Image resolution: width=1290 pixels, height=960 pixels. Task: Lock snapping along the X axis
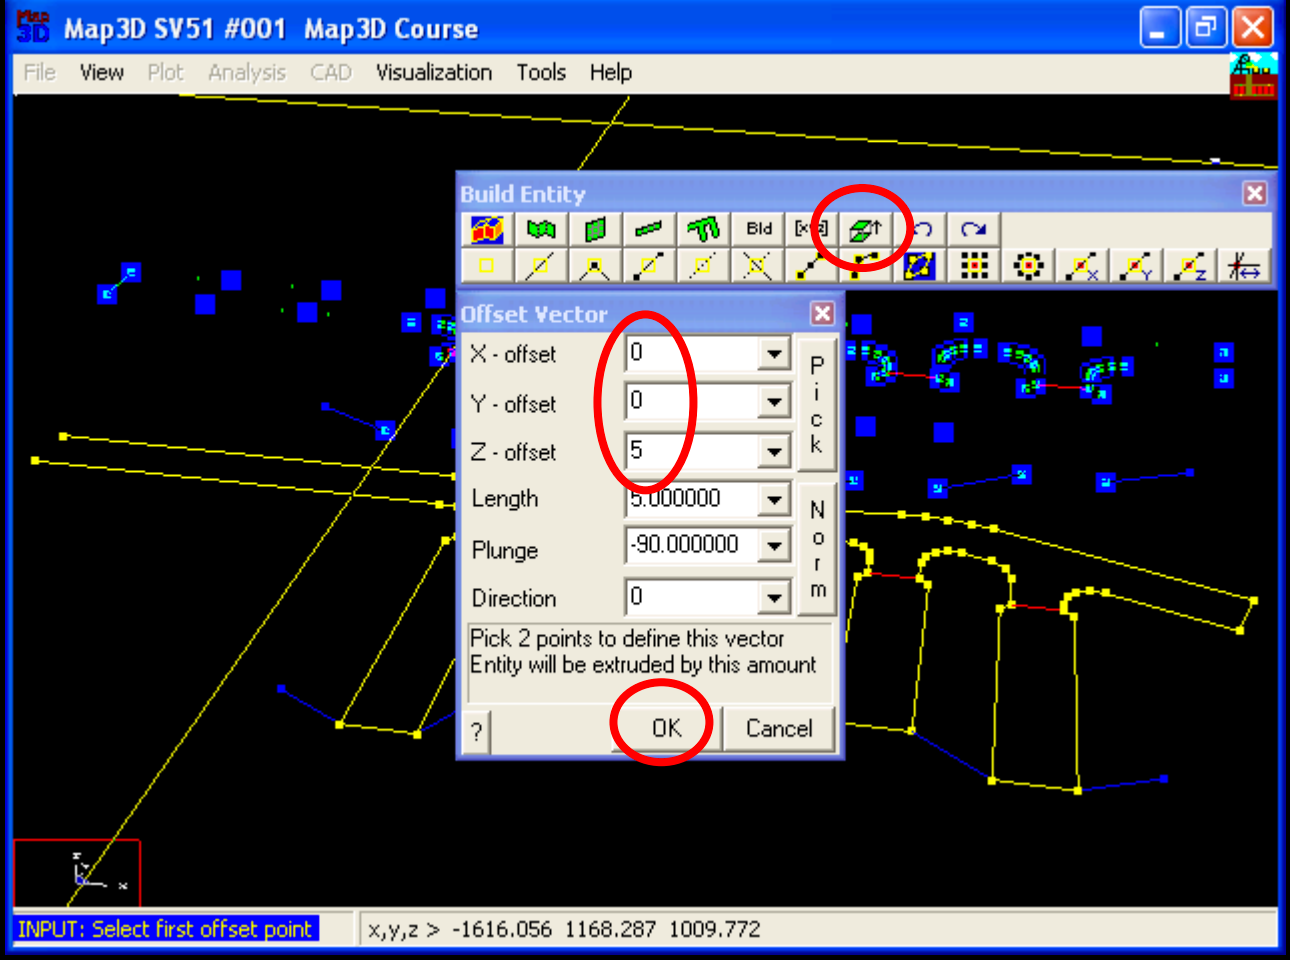click(x=1082, y=266)
